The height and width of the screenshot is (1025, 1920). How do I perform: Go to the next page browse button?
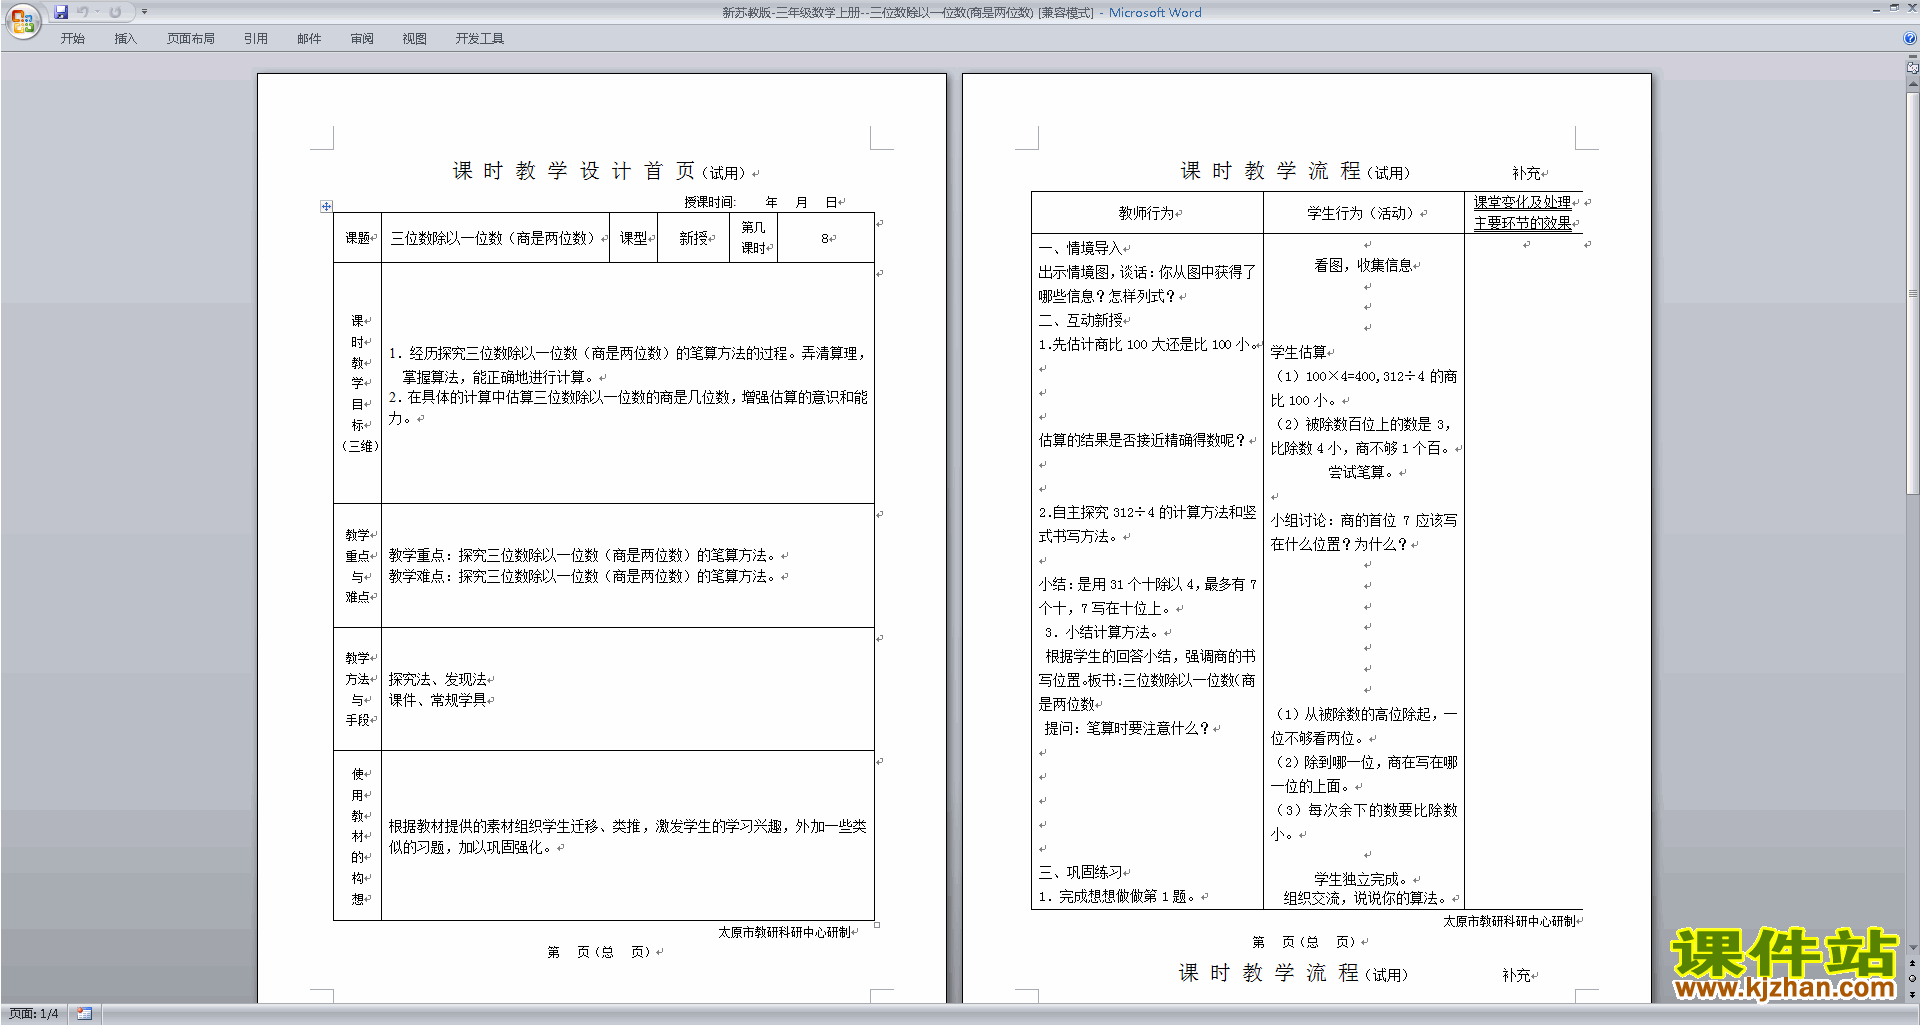(1913, 994)
